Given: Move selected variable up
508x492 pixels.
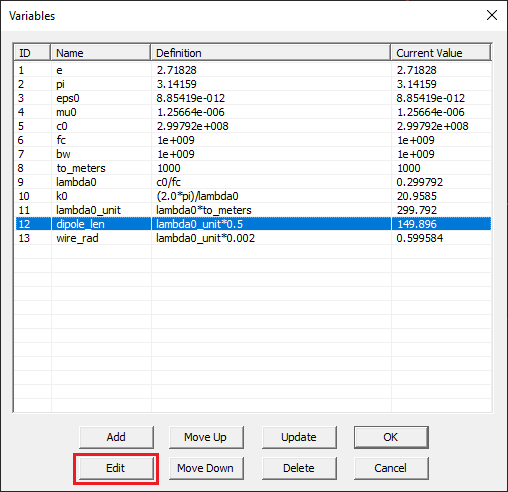Looking at the screenshot, I should pyautogui.click(x=206, y=437).
